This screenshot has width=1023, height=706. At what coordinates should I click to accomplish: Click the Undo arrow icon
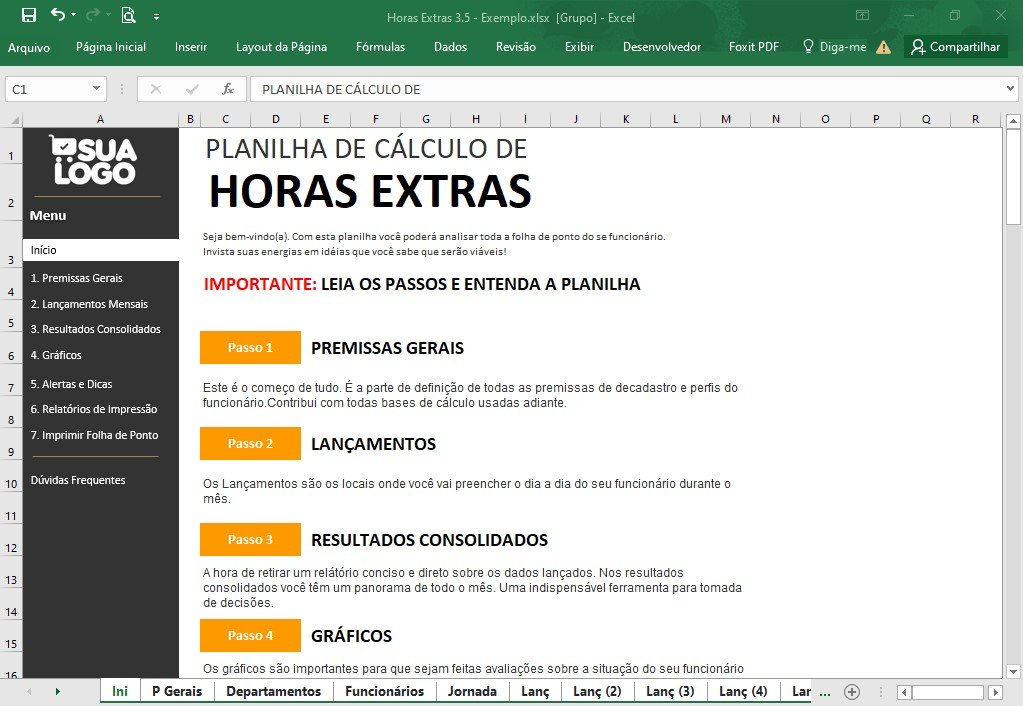tap(57, 14)
